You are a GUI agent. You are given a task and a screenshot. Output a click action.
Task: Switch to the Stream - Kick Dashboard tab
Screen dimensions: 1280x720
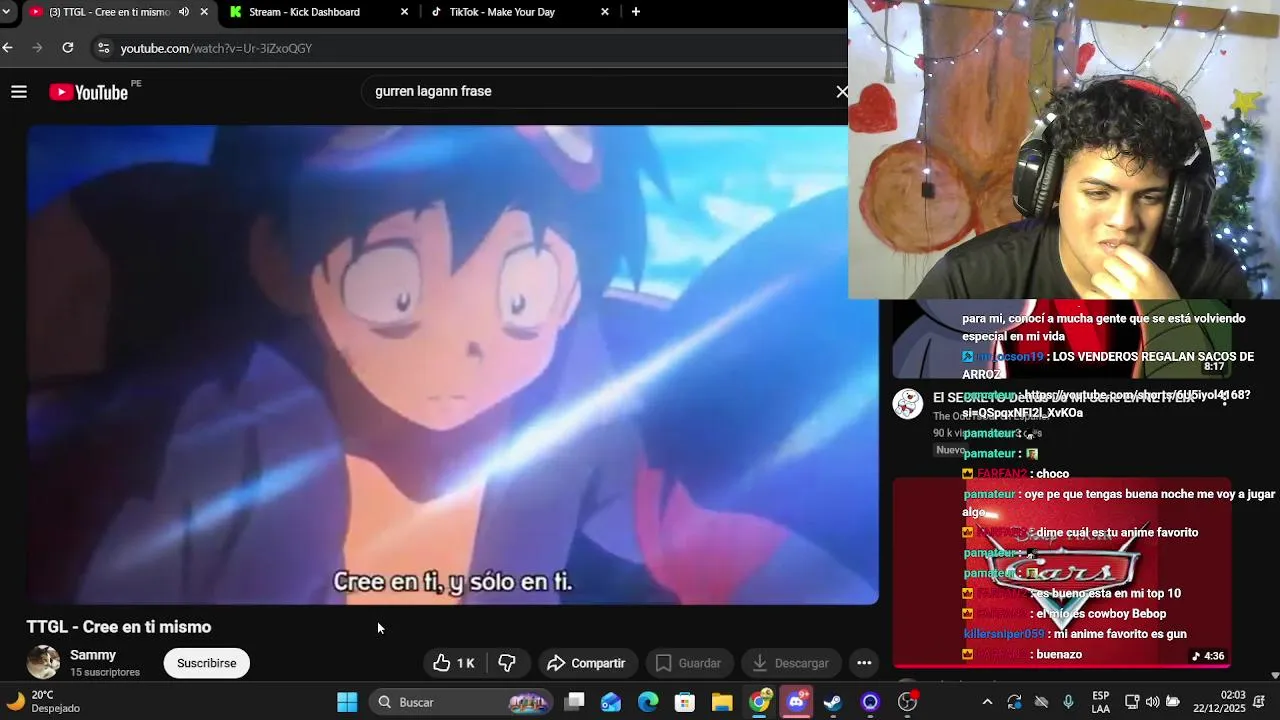click(304, 12)
